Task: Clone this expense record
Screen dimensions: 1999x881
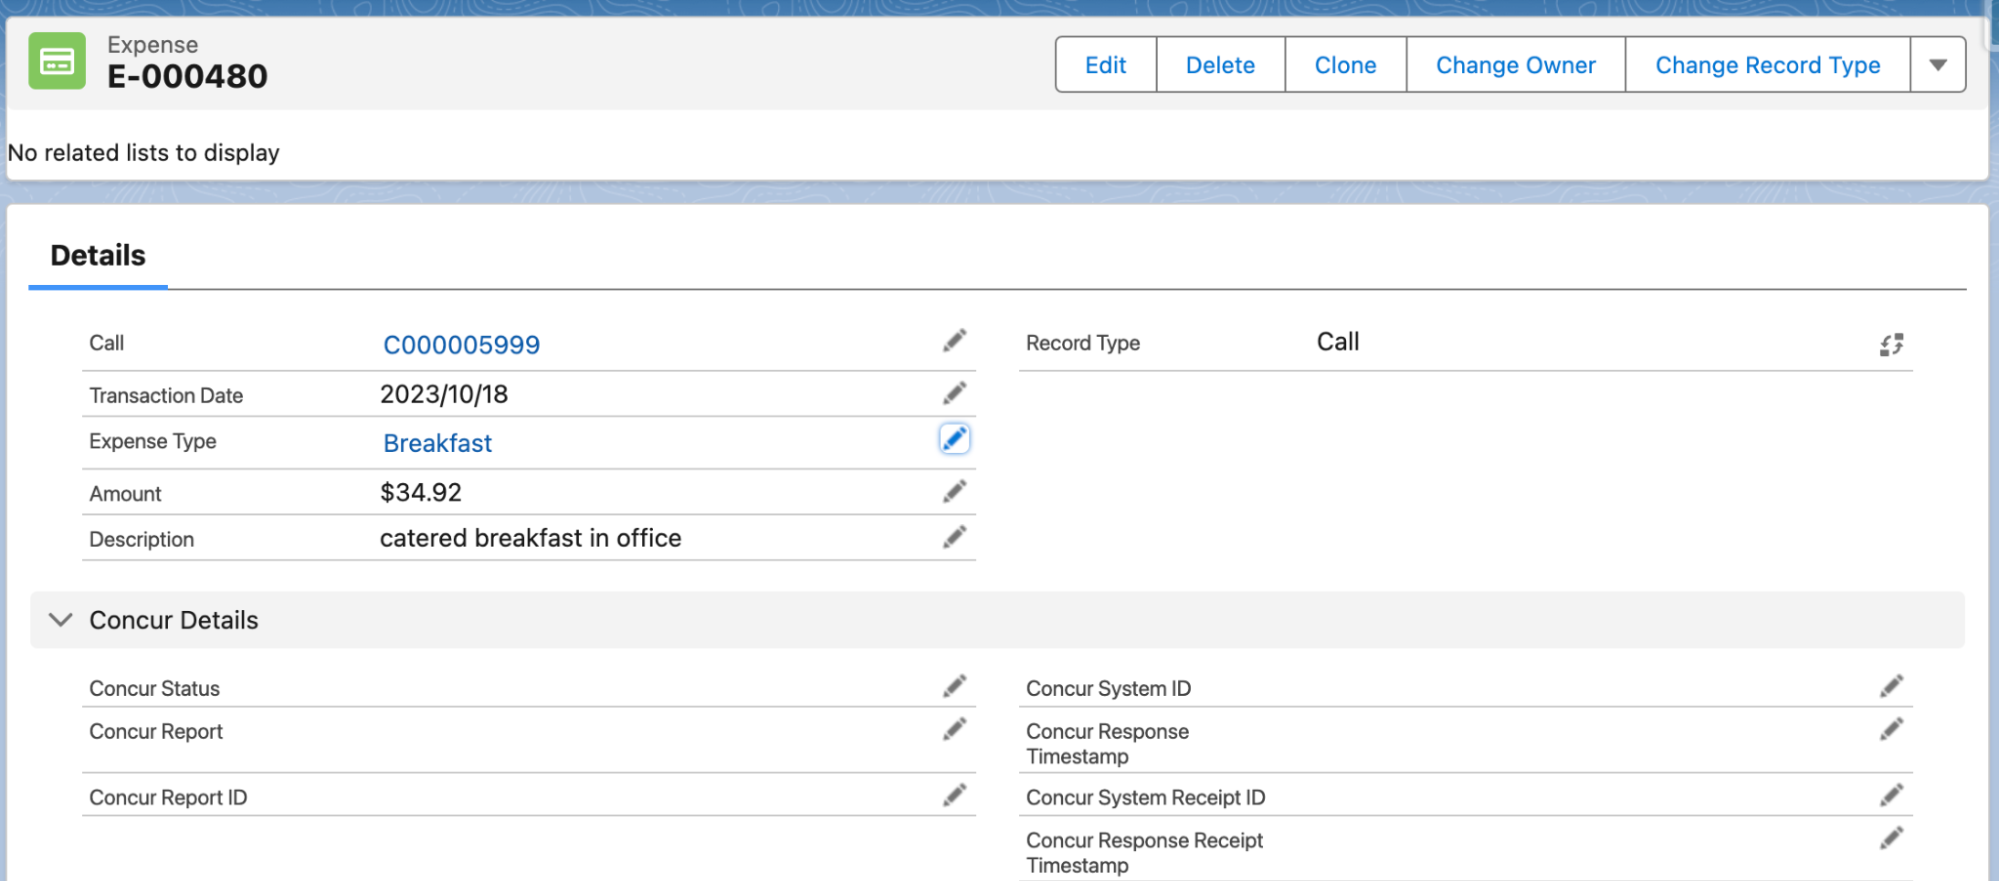Action: pyautogui.click(x=1344, y=65)
